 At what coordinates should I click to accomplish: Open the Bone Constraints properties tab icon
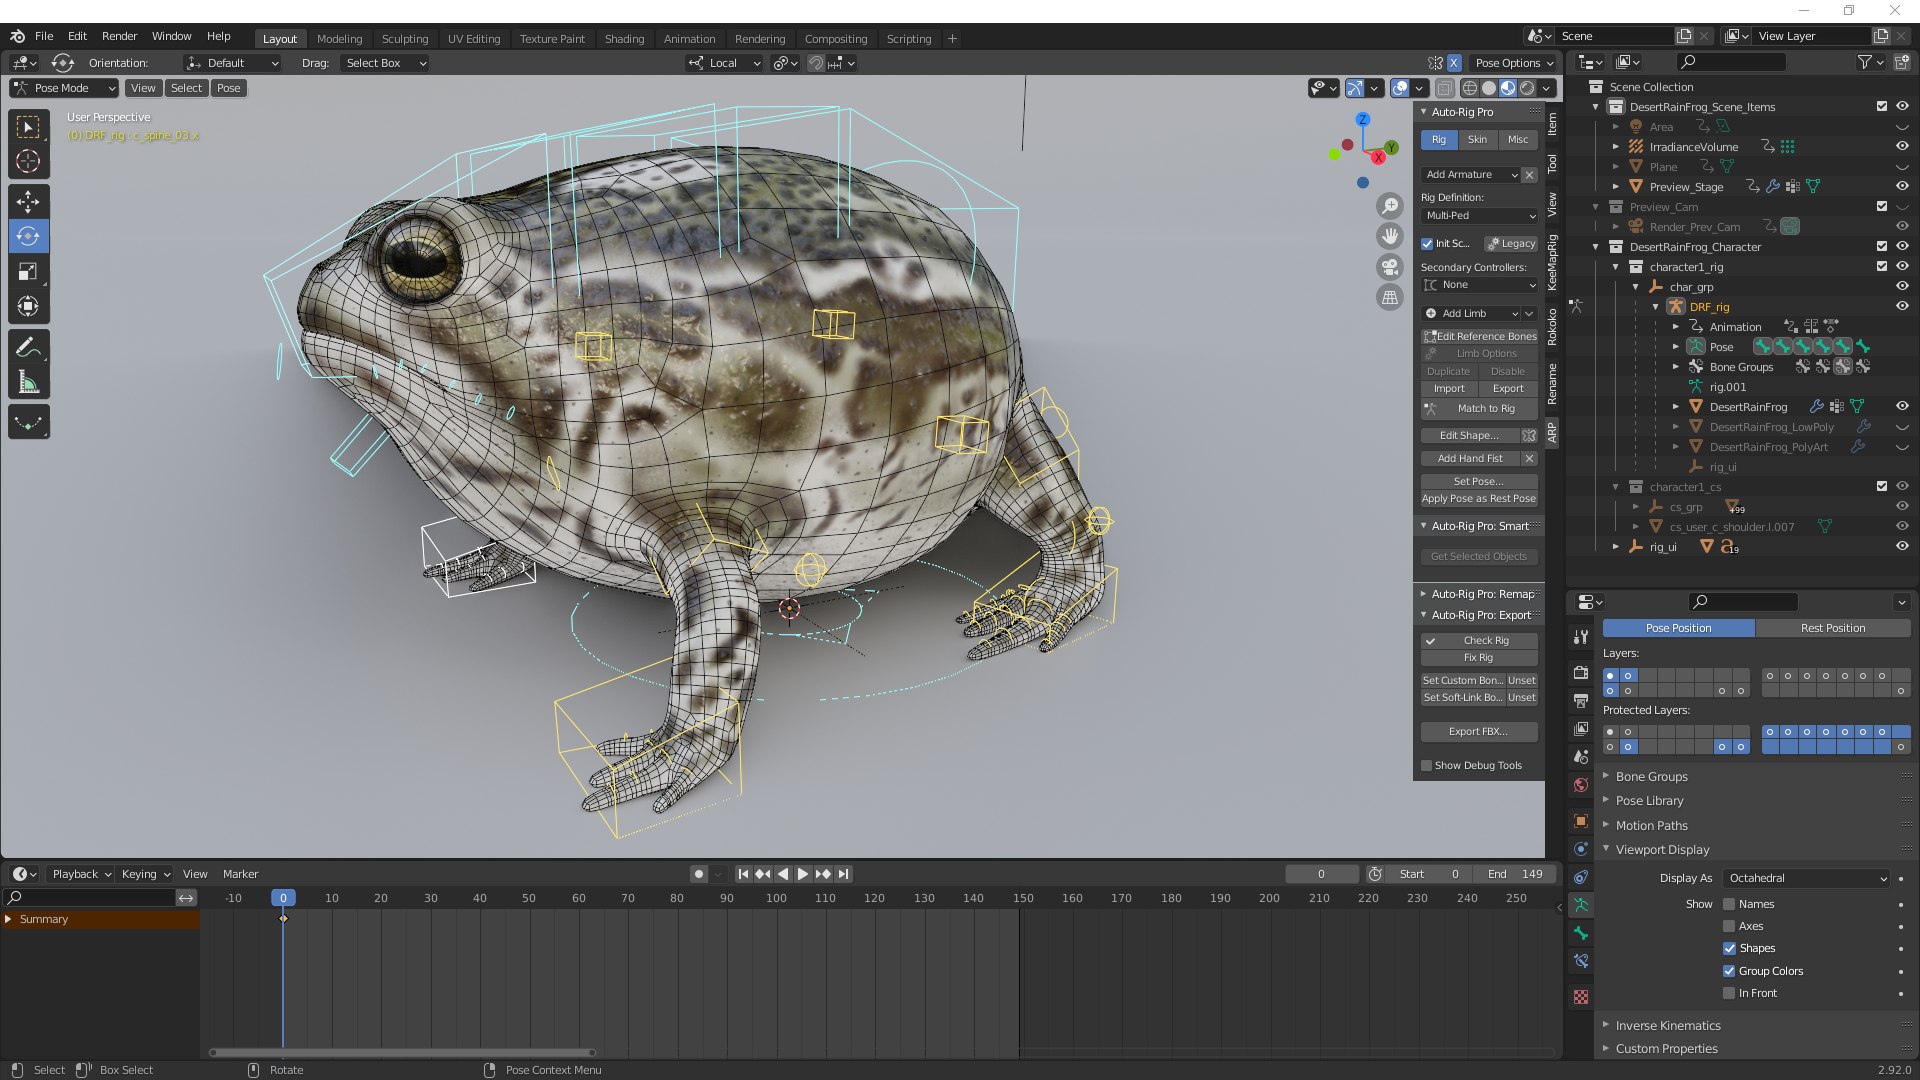1581,961
